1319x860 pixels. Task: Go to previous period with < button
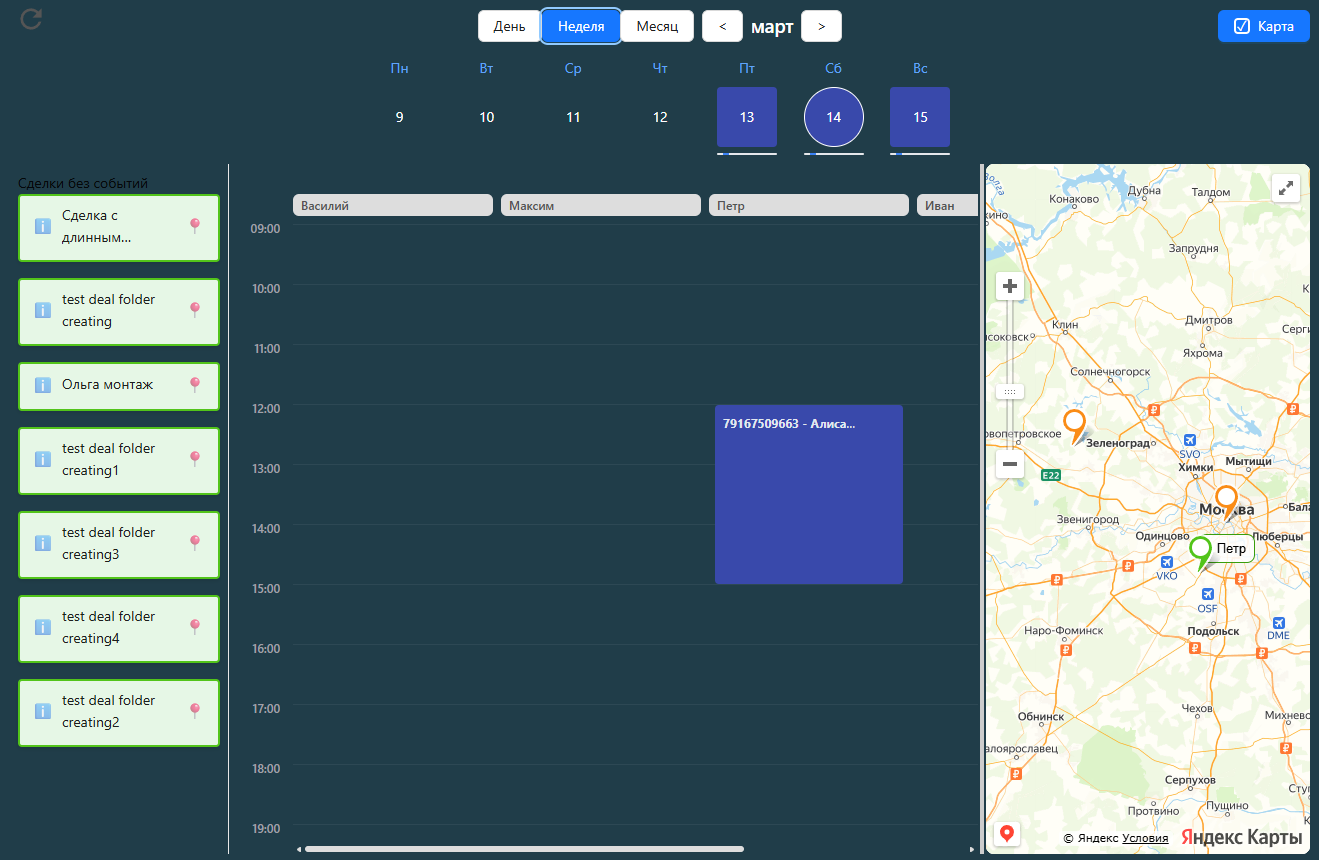[x=722, y=26]
